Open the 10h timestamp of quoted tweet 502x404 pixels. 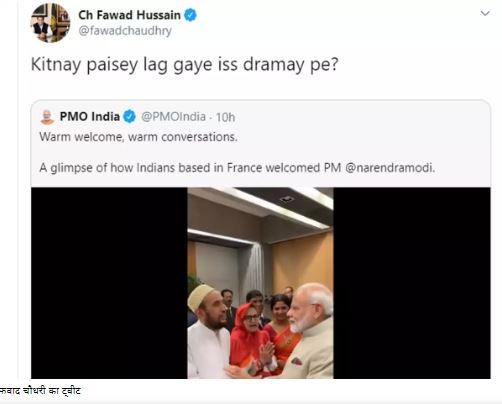tap(225, 117)
